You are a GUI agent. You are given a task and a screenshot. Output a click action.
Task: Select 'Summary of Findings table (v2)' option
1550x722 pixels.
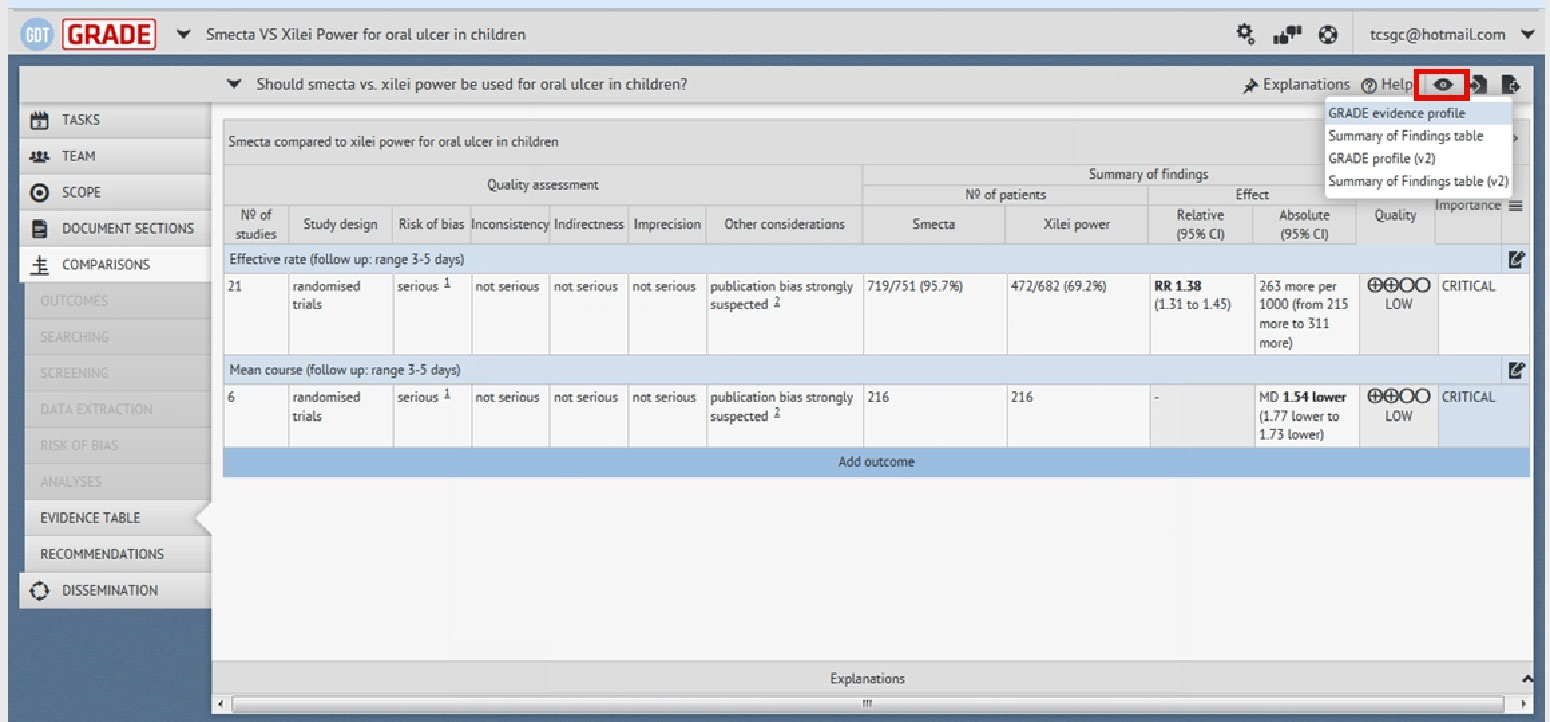(1419, 181)
